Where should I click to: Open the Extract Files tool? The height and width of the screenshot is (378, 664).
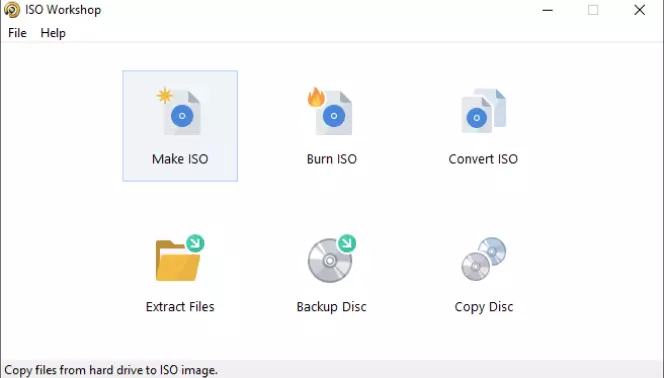(x=180, y=273)
